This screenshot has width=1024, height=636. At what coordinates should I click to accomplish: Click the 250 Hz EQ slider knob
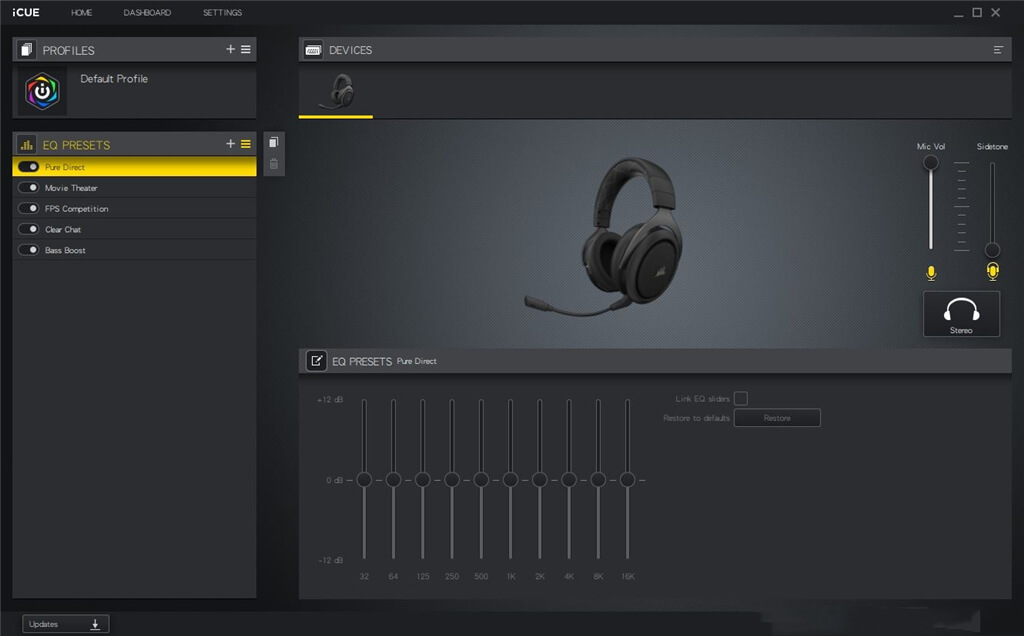[x=452, y=480]
